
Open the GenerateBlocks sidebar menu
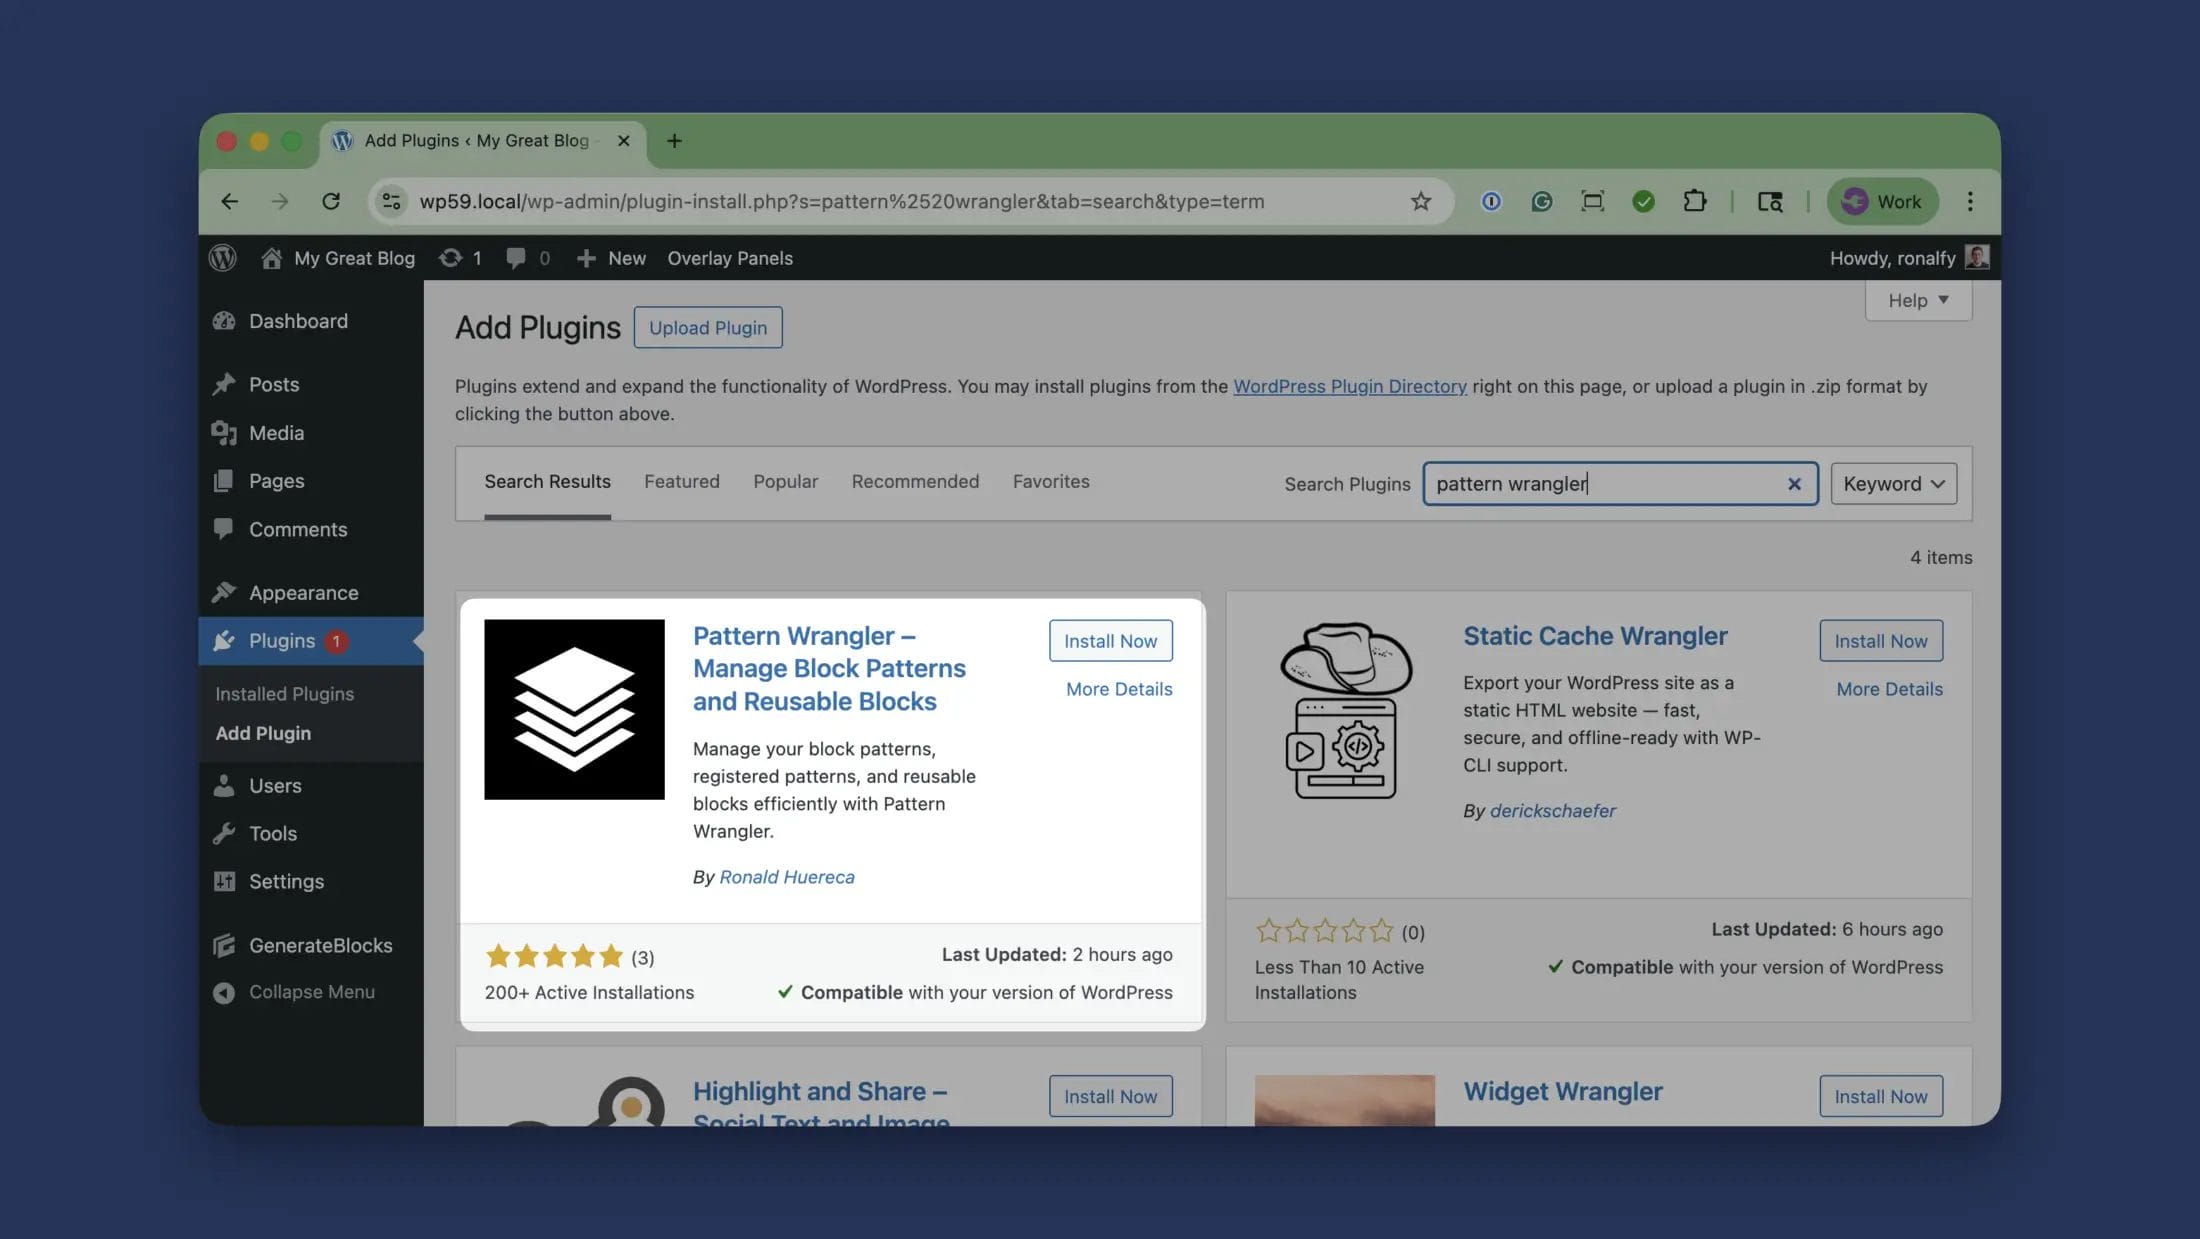tap(320, 945)
